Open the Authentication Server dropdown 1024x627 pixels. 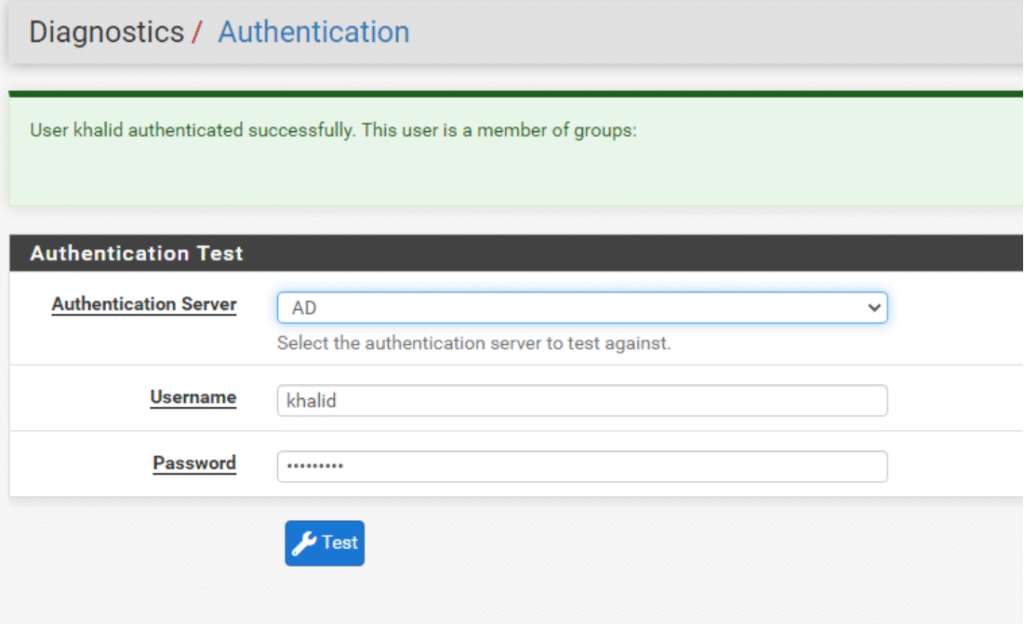[581, 308]
